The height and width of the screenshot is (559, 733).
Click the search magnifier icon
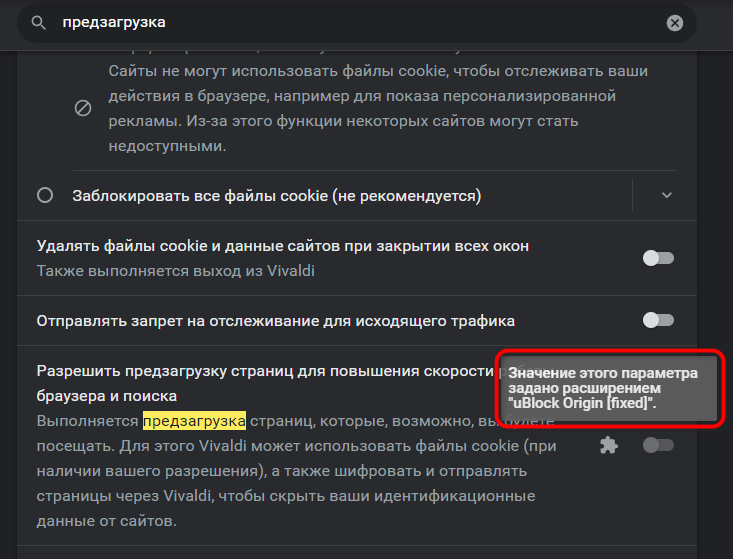pyautogui.click(x=38, y=22)
